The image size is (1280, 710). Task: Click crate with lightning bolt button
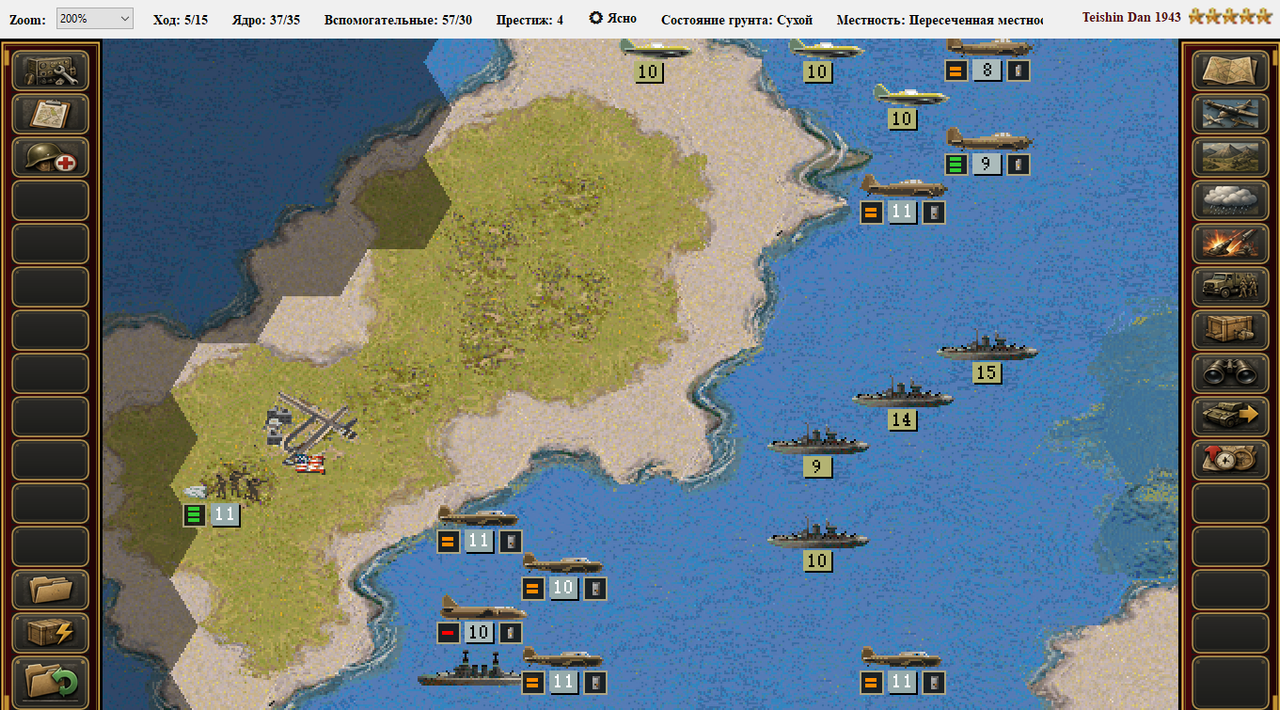click(50, 633)
